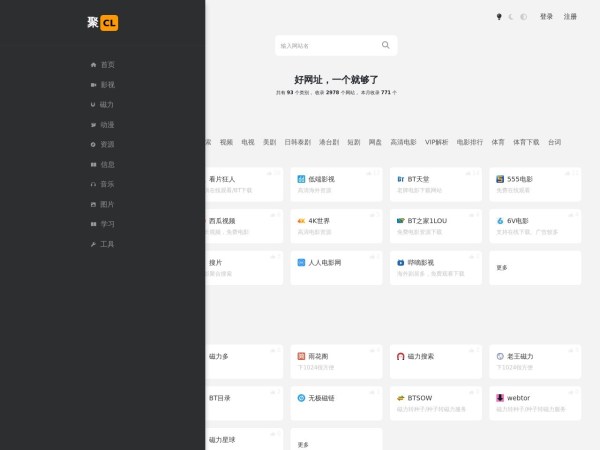Expand 更多 in the magnet sites section

[x=303, y=444]
